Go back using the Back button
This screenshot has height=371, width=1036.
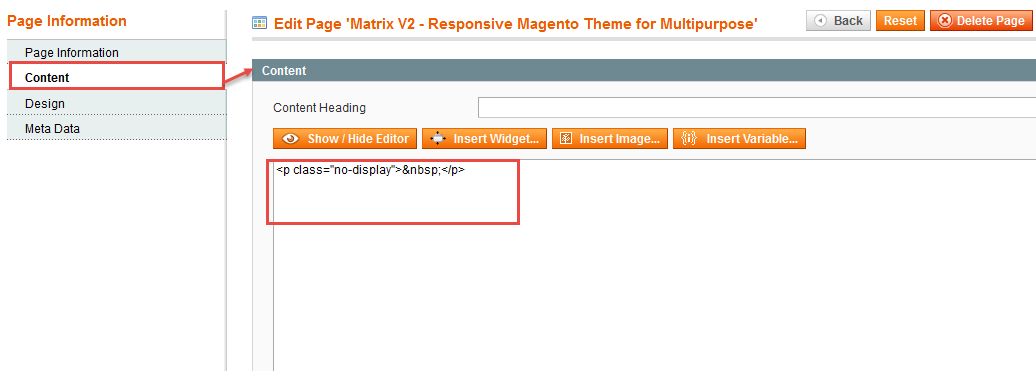click(x=838, y=21)
